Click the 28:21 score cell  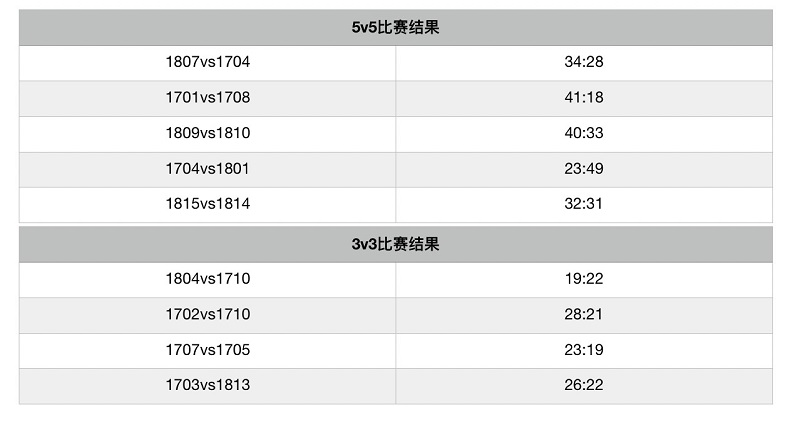point(584,315)
